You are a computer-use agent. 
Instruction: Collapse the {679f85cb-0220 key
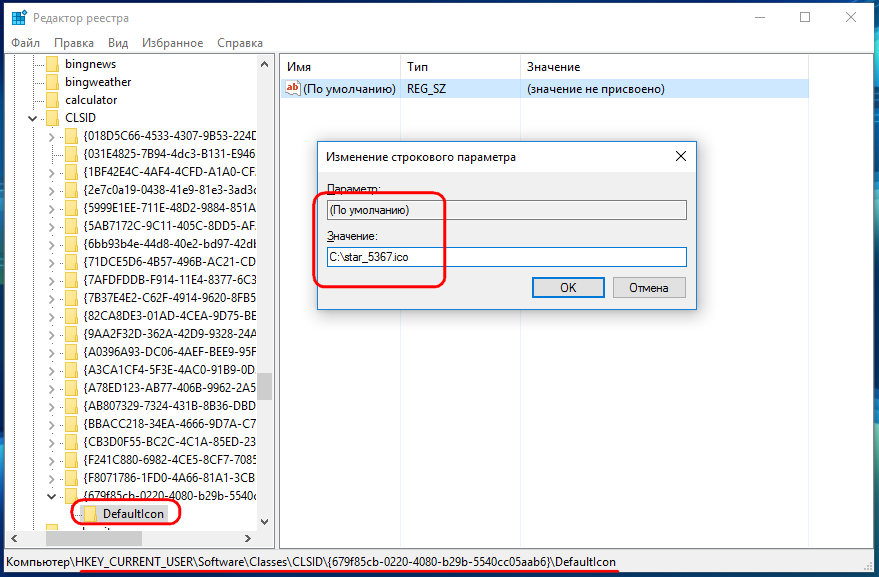coord(51,496)
